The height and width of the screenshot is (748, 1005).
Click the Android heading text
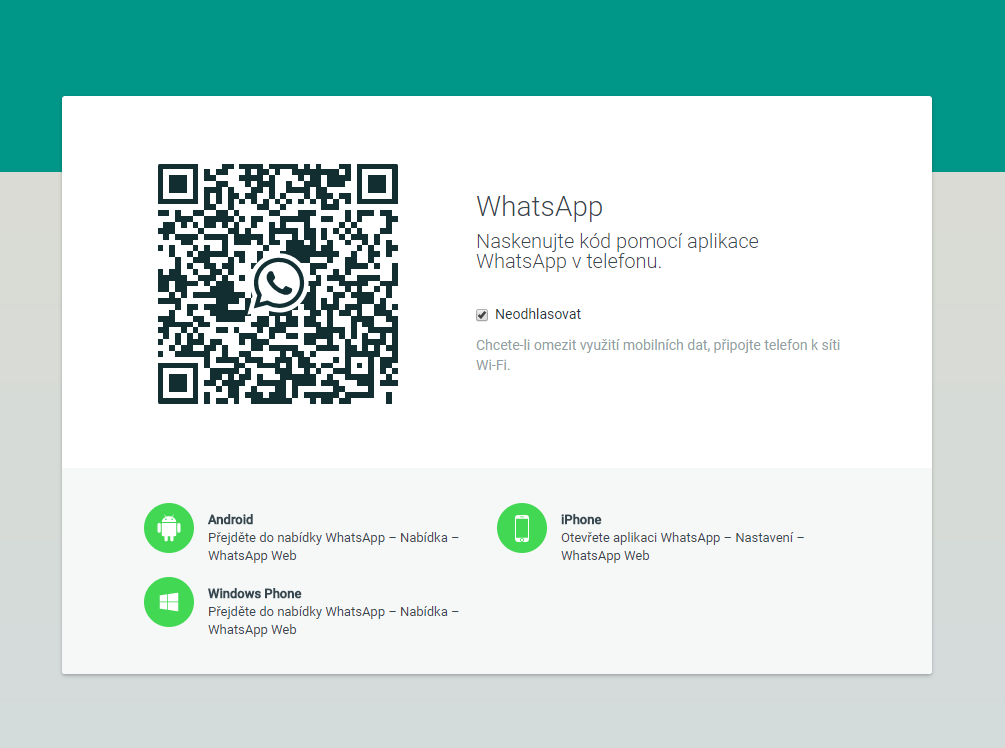coord(231,519)
